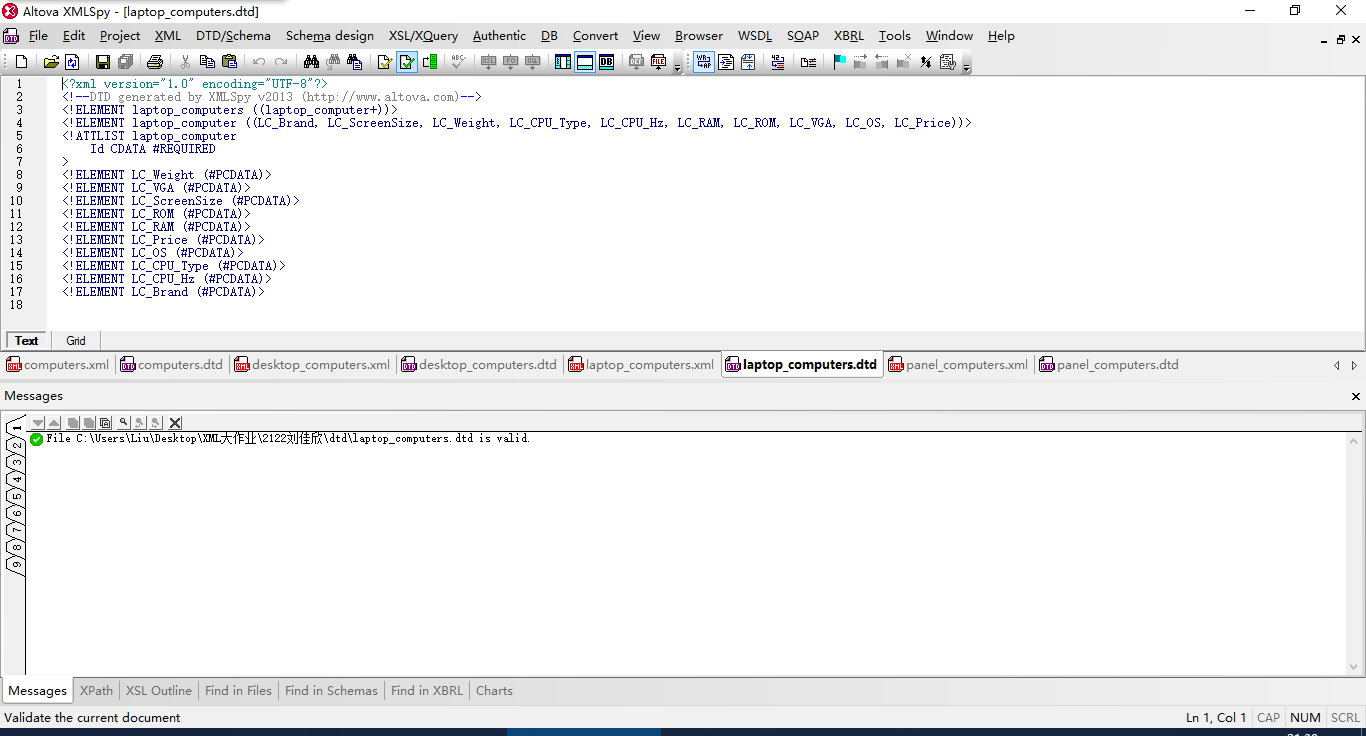Select Messages page tab 5

coord(16,496)
